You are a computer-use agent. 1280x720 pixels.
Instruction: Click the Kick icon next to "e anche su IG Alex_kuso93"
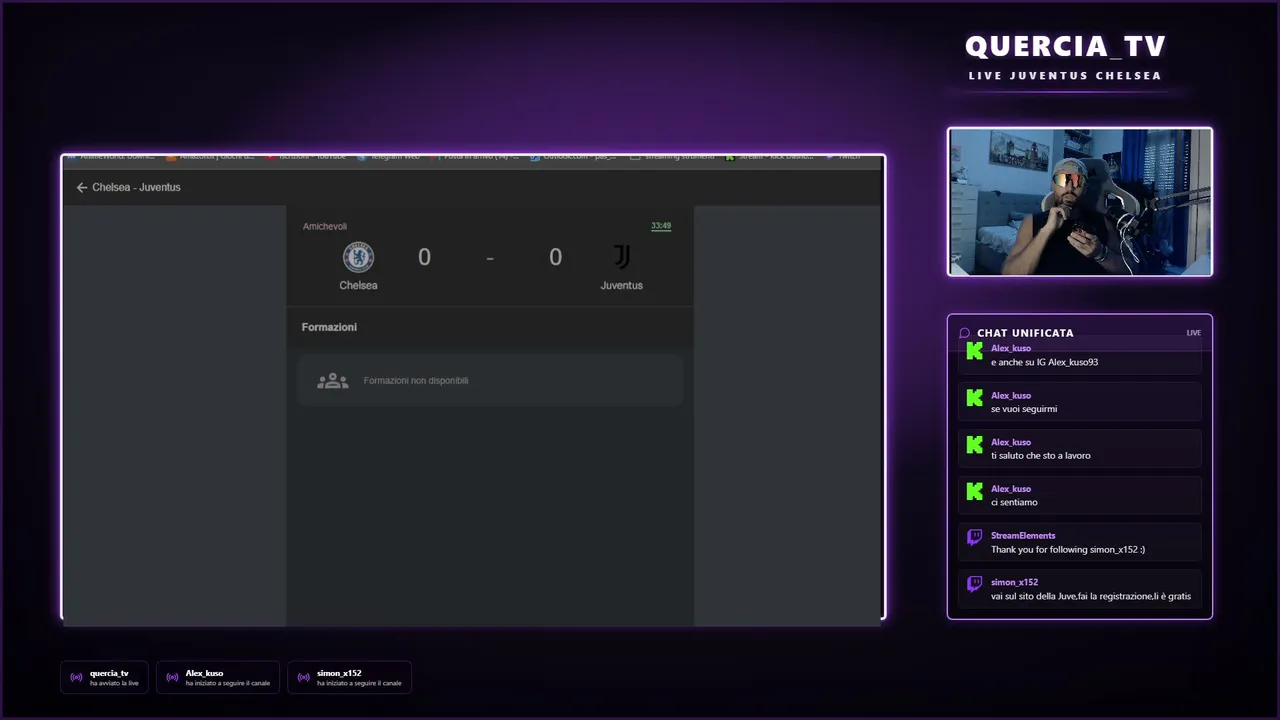(x=975, y=351)
